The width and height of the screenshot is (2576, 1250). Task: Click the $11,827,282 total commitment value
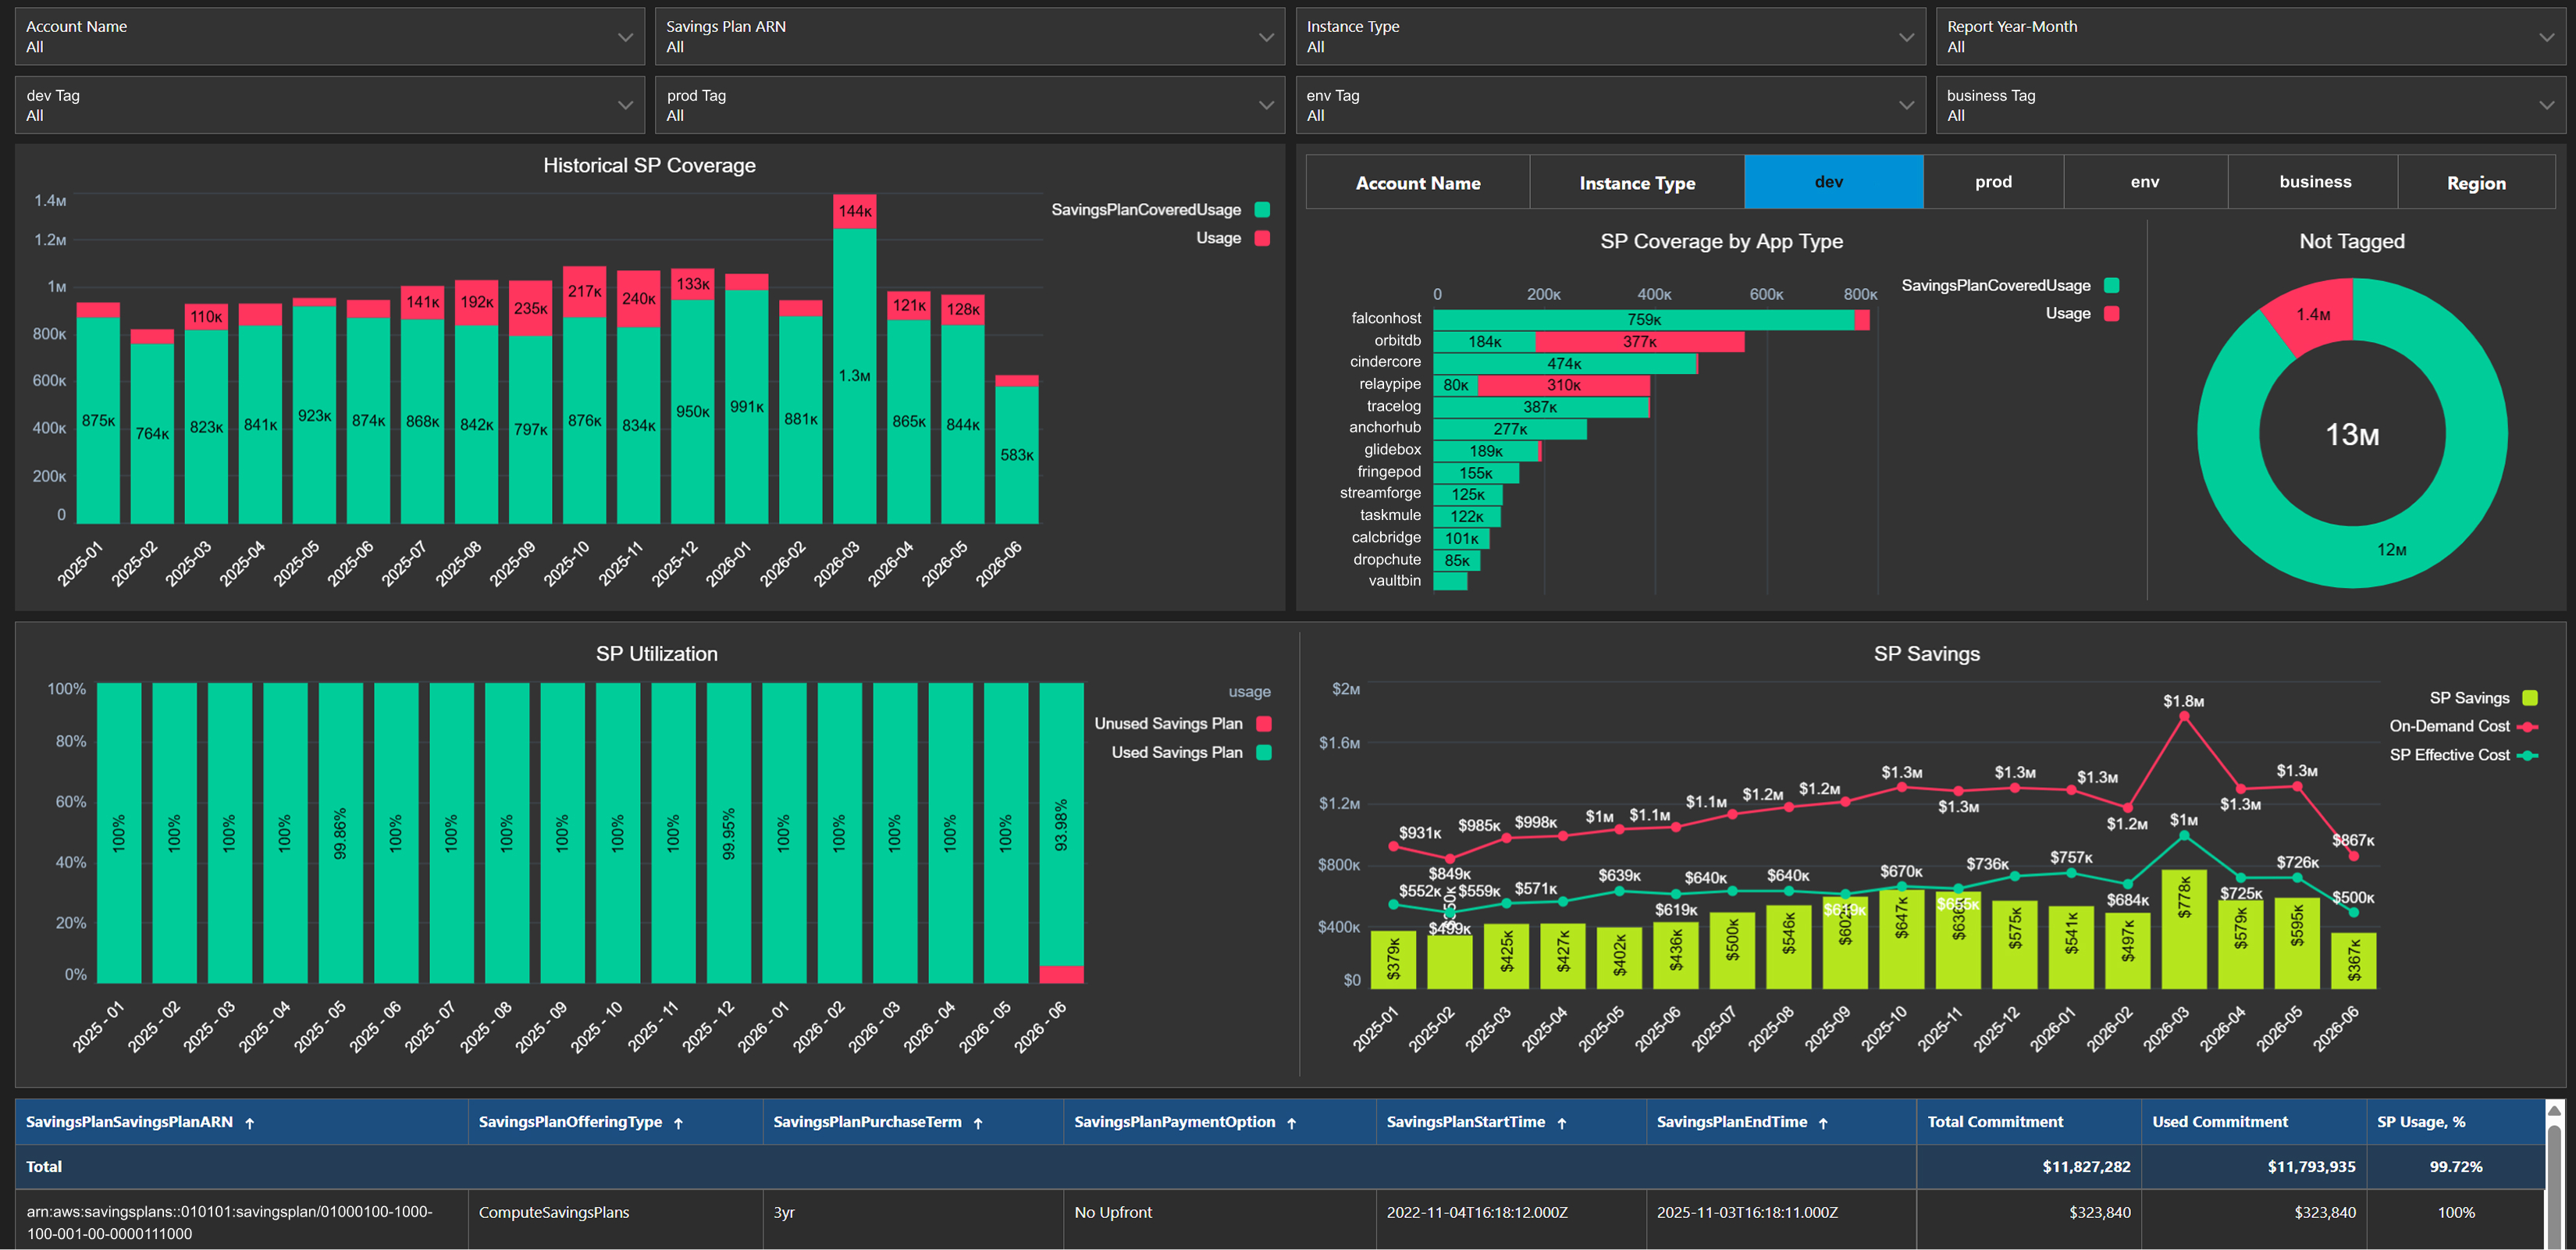[2086, 1167]
